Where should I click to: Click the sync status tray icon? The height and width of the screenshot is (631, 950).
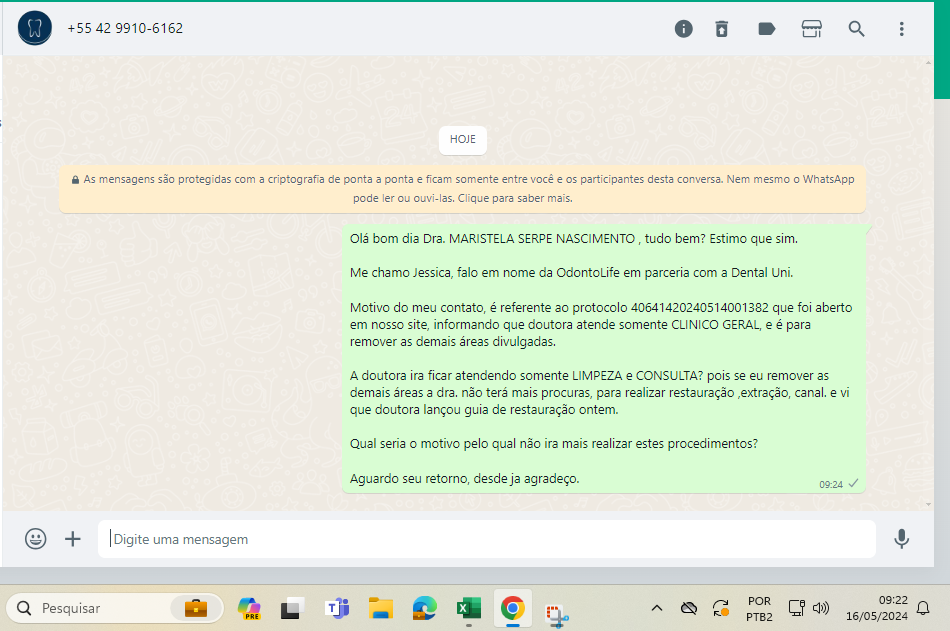click(721, 608)
